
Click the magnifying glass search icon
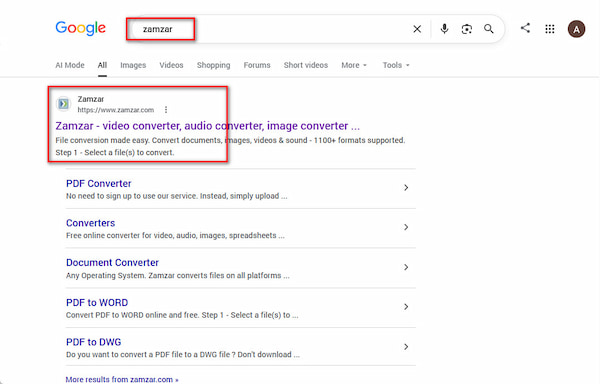[489, 29]
